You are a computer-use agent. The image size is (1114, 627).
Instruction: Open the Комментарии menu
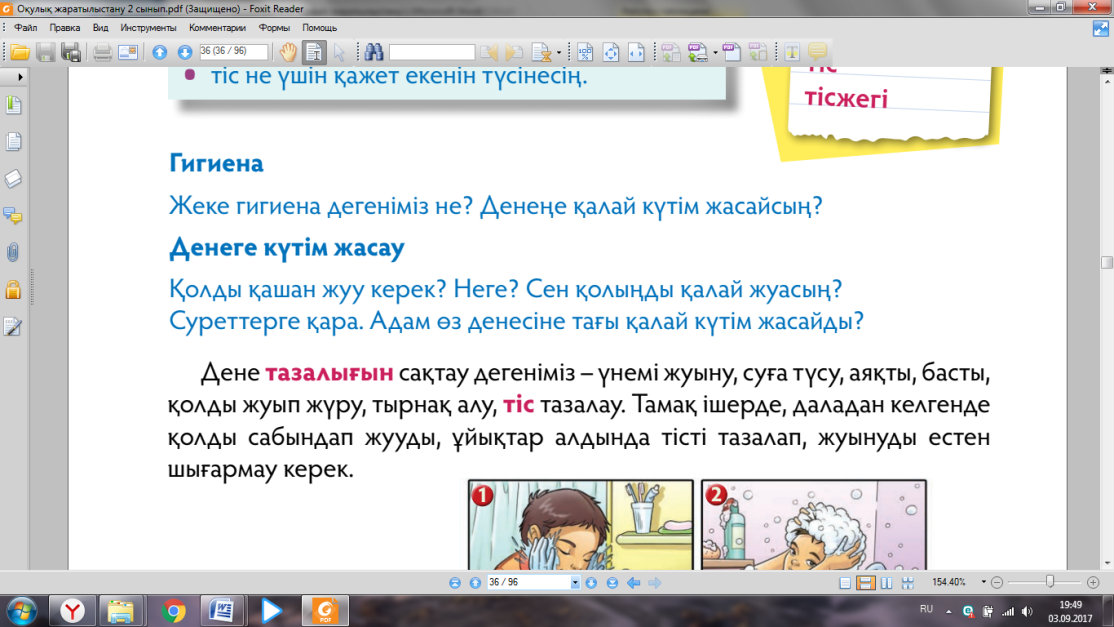(x=217, y=28)
